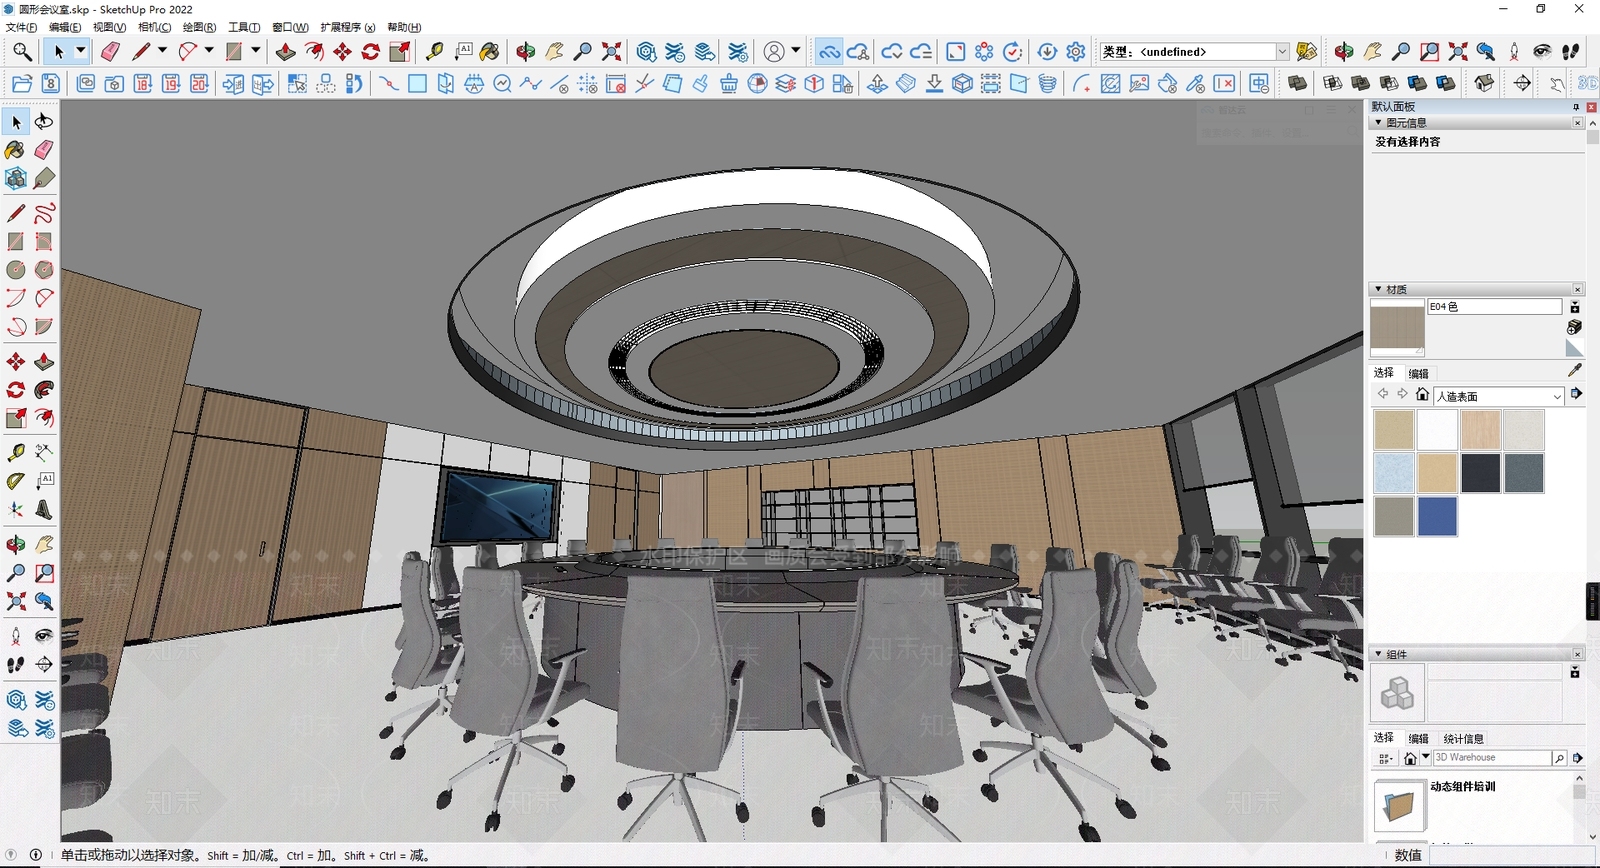Pick the dark navy material swatch
The image size is (1600, 868).
point(1480,473)
